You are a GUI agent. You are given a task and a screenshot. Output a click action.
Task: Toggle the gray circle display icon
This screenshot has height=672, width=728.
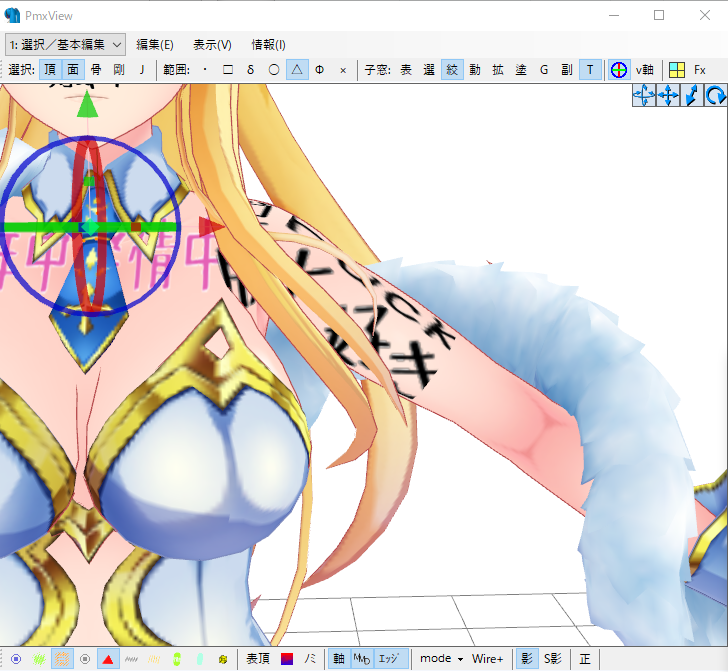coord(85,659)
